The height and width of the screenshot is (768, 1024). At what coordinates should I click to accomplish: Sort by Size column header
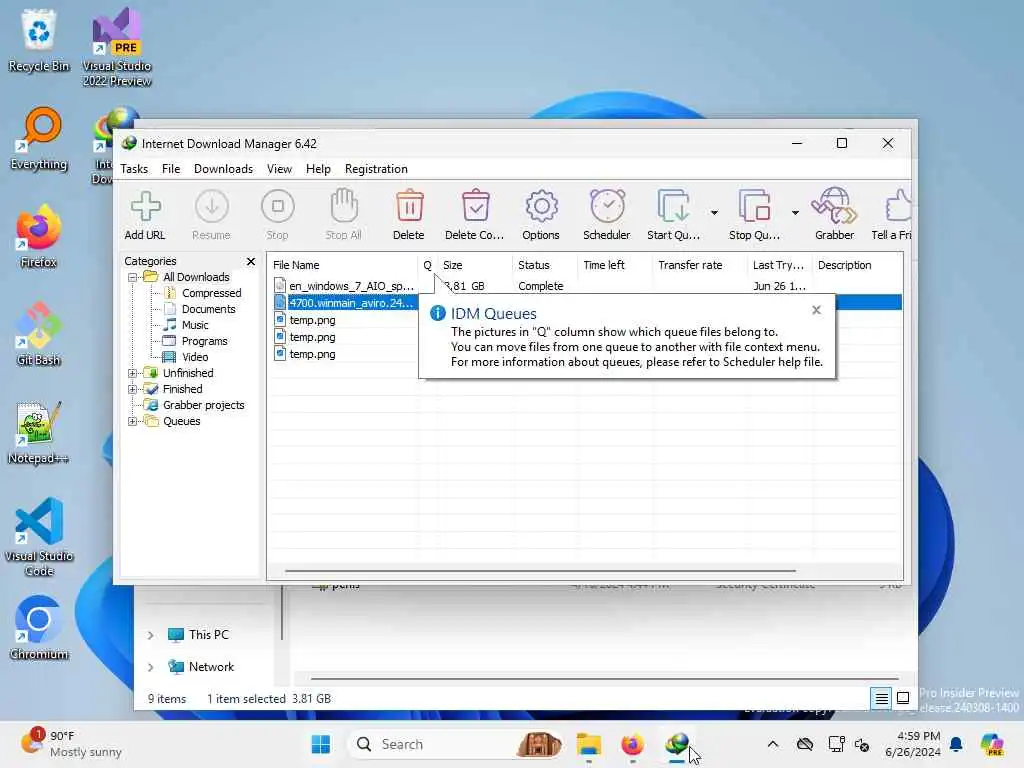475,265
